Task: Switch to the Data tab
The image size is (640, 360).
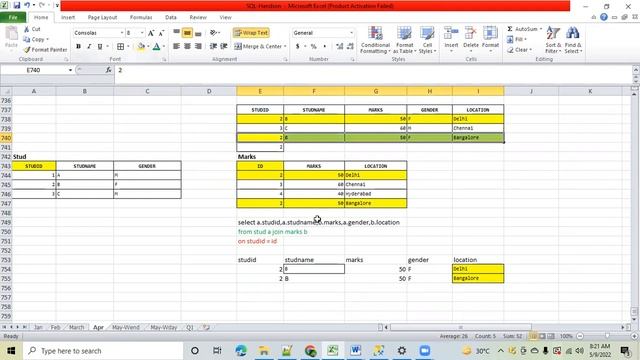Action: pyautogui.click(x=171, y=18)
